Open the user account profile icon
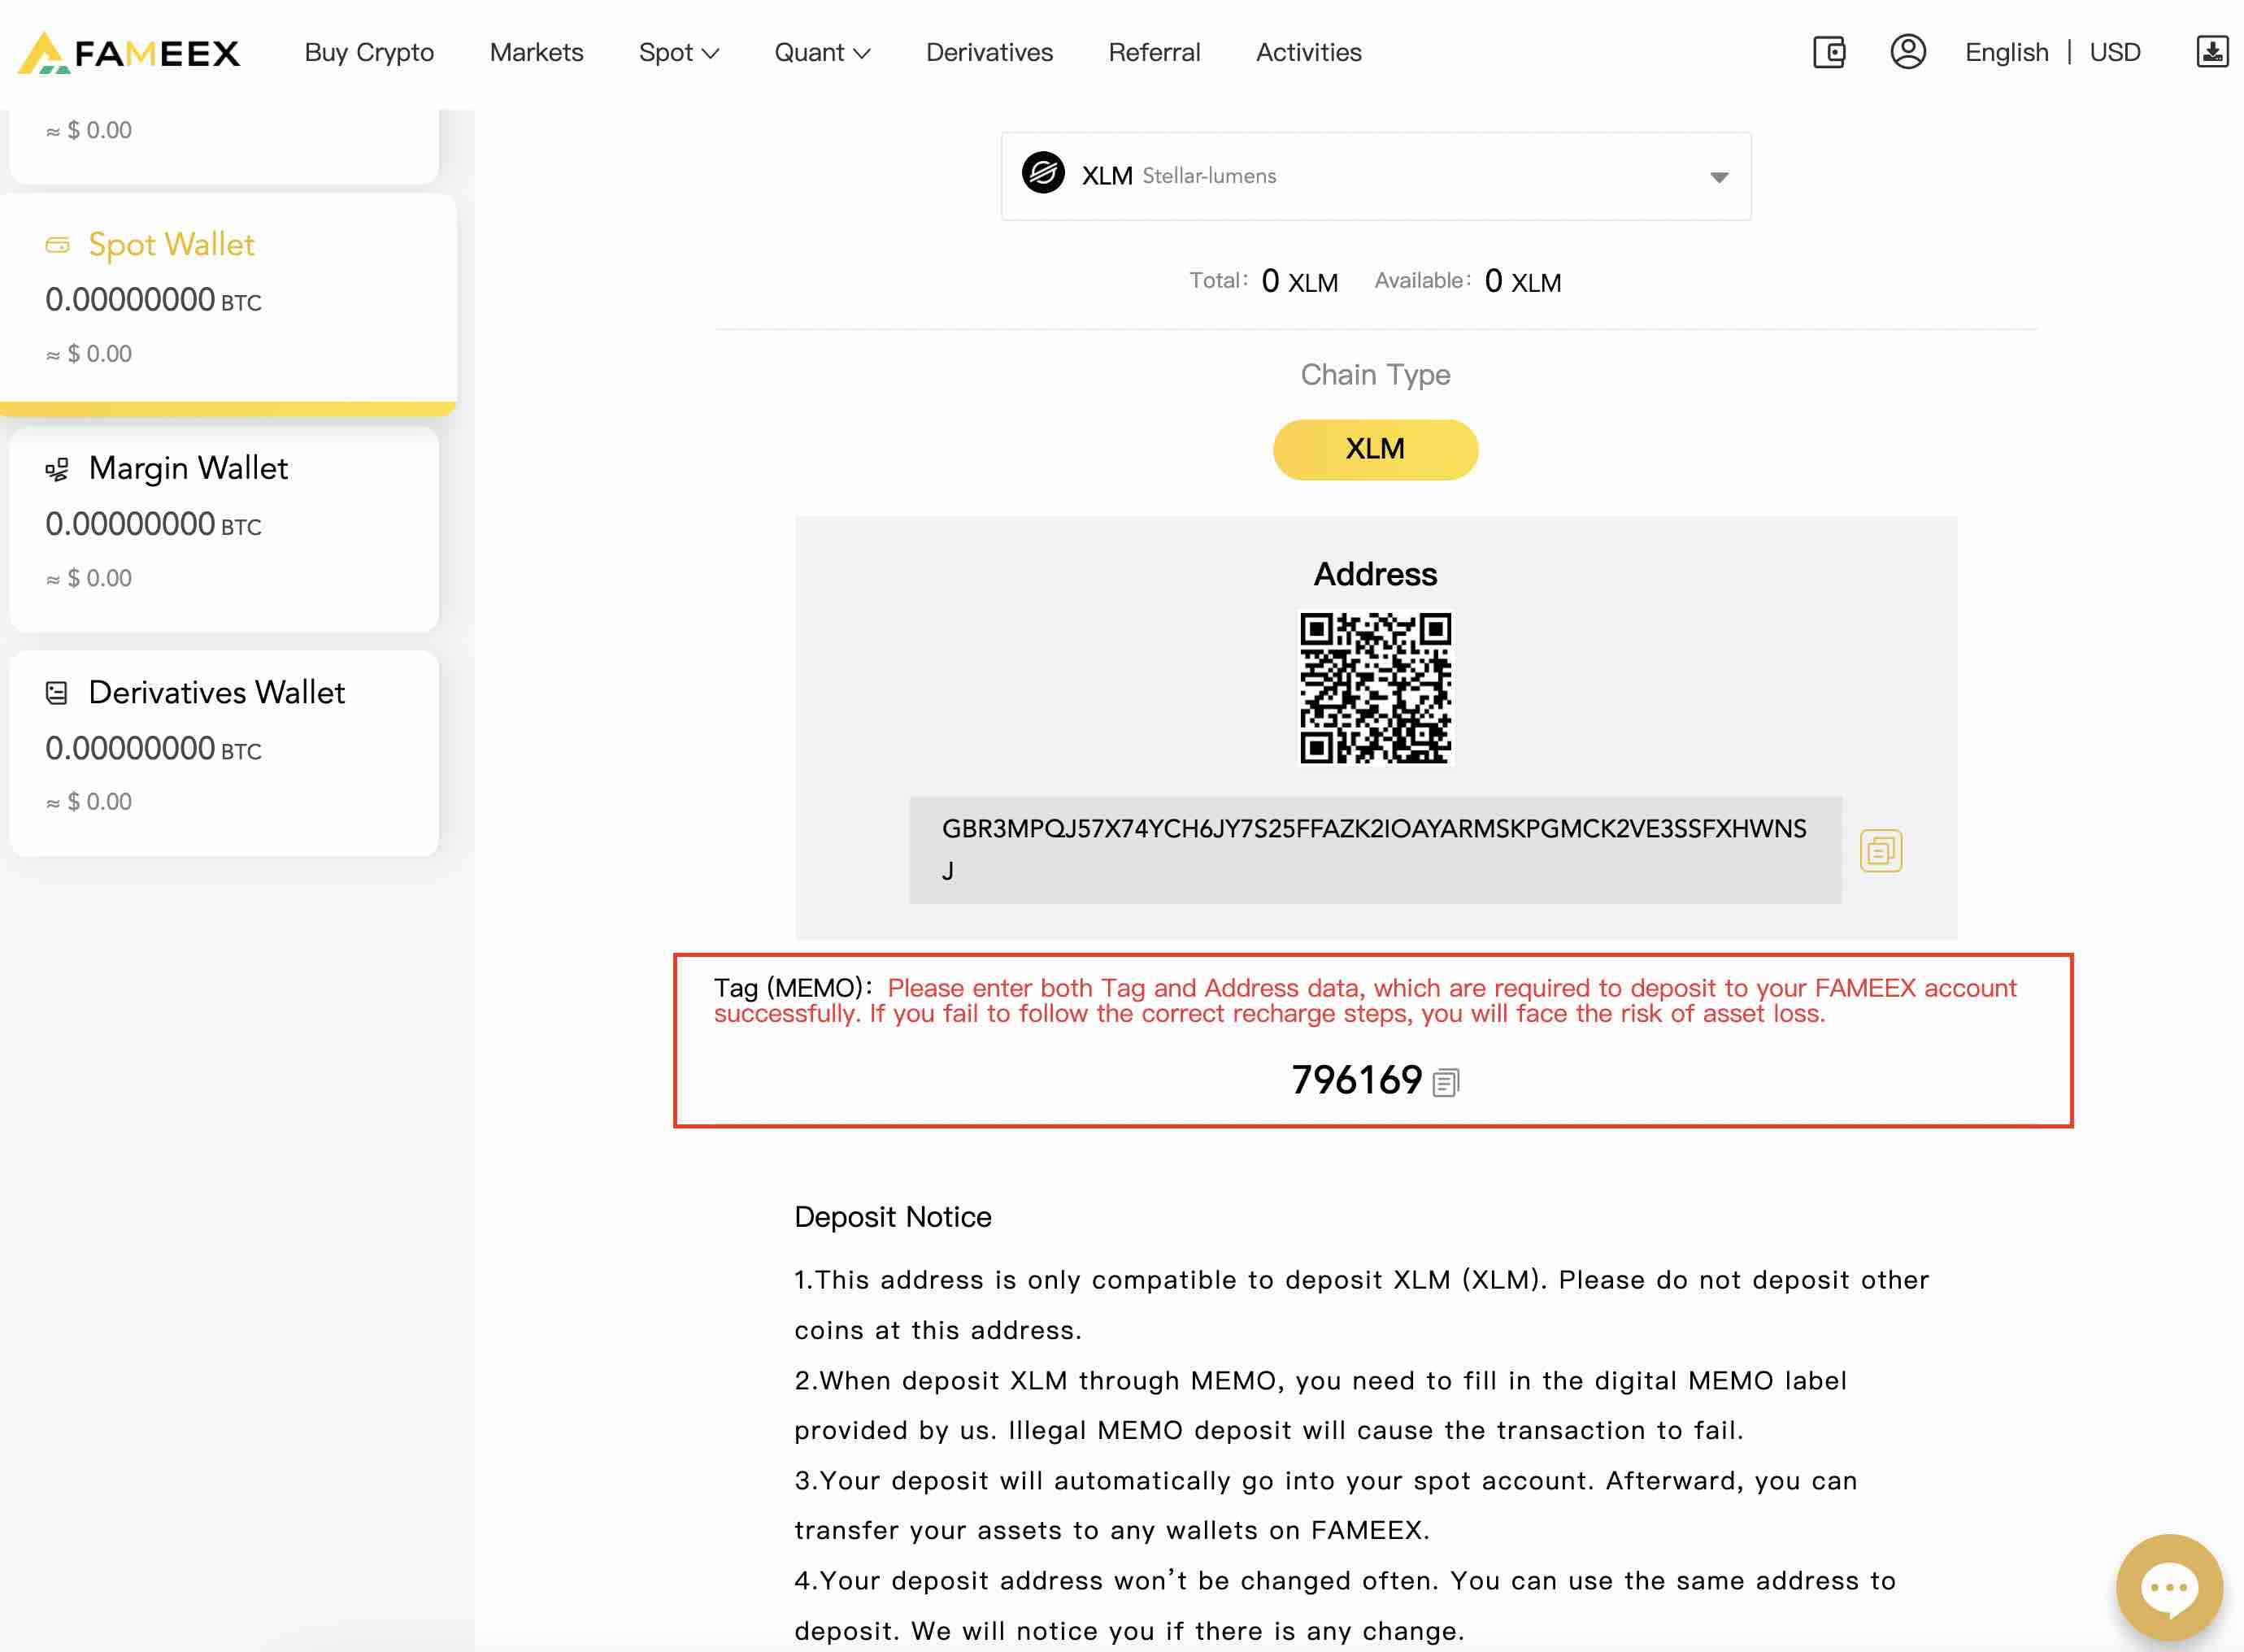The width and height of the screenshot is (2244, 1652). (1908, 52)
